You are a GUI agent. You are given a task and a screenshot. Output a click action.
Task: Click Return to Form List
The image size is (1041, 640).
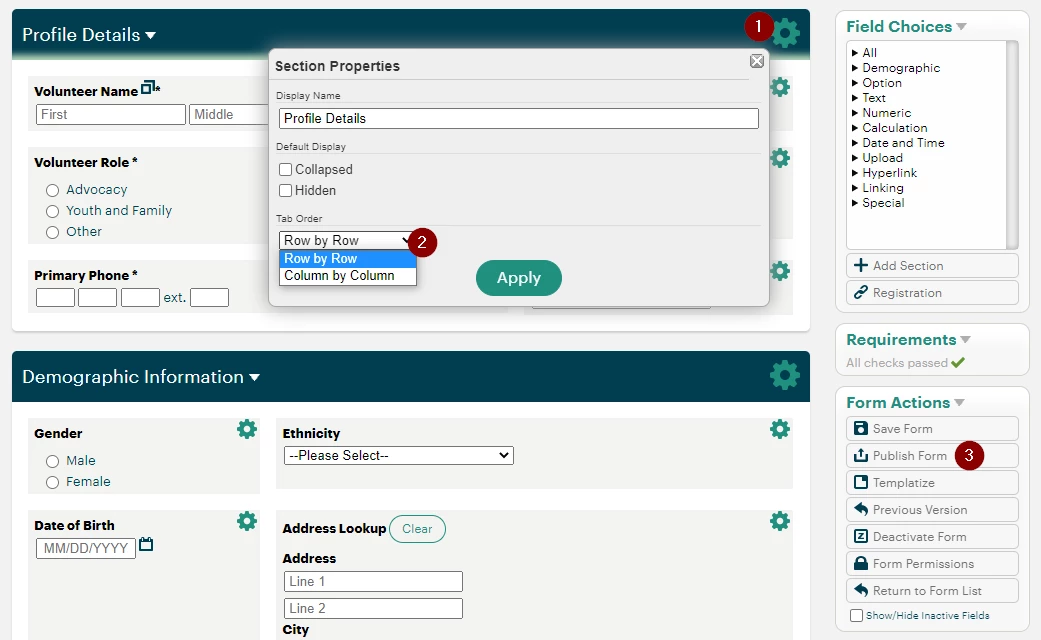coord(932,591)
